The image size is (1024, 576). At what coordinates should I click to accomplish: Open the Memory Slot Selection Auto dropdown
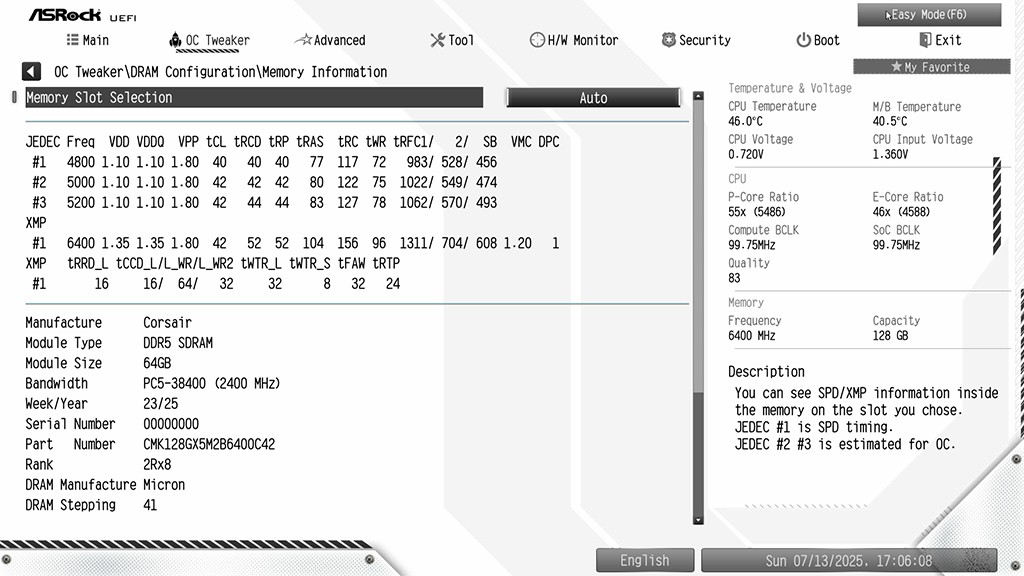point(593,98)
